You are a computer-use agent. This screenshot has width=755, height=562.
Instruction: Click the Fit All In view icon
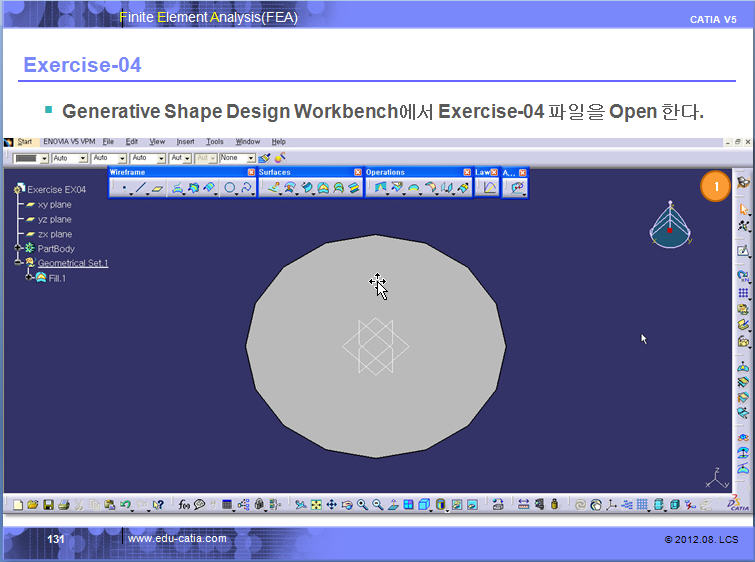coord(316,505)
